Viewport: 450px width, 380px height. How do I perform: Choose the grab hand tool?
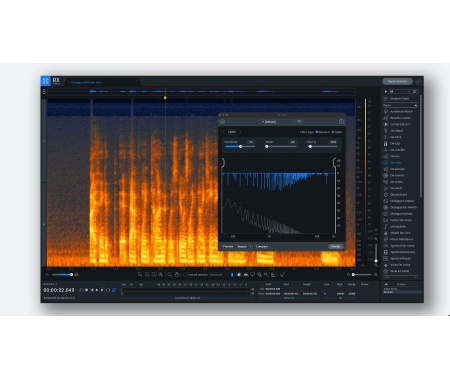[x=177, y=275]
